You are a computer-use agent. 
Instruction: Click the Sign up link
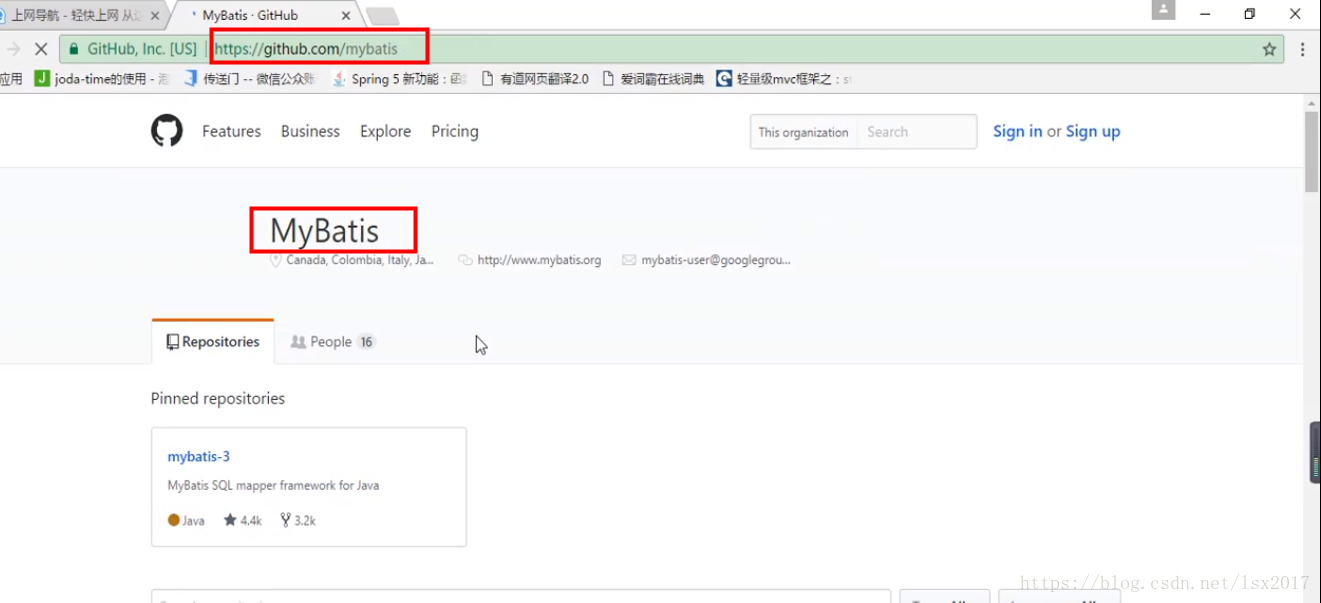(x=1093, y=131)
